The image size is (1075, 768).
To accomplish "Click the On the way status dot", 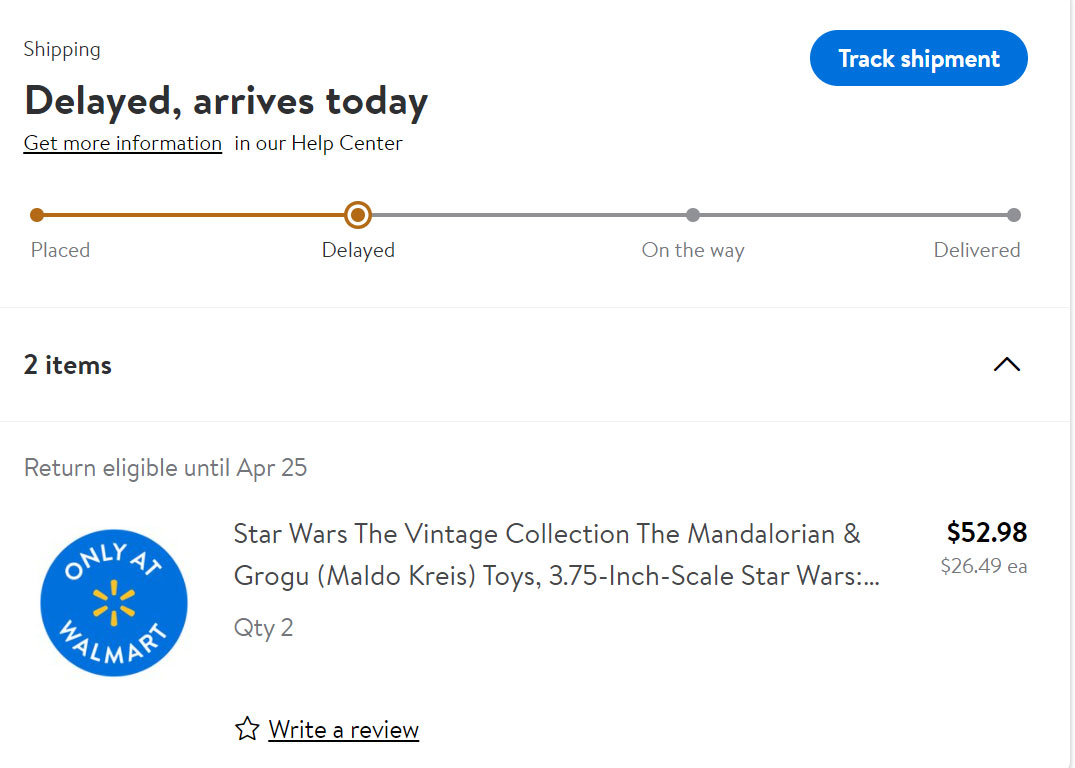I will pos(693,215).
